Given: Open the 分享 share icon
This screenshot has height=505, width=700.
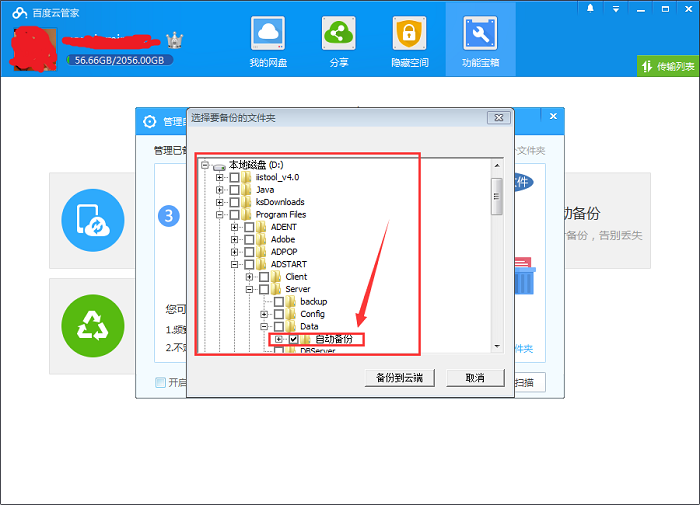Looking at the screenshot, I should (x=338, y=33).
